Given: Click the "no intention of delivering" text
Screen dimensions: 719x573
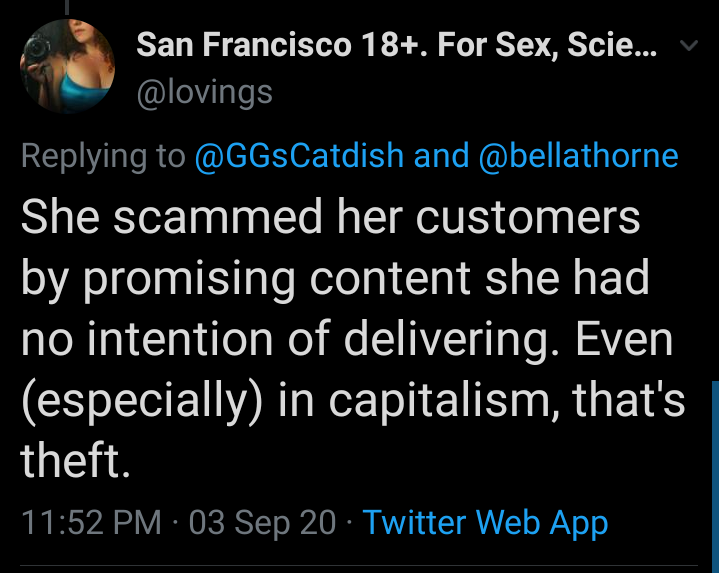Looking at the screenshot, I should coord(283,339).
